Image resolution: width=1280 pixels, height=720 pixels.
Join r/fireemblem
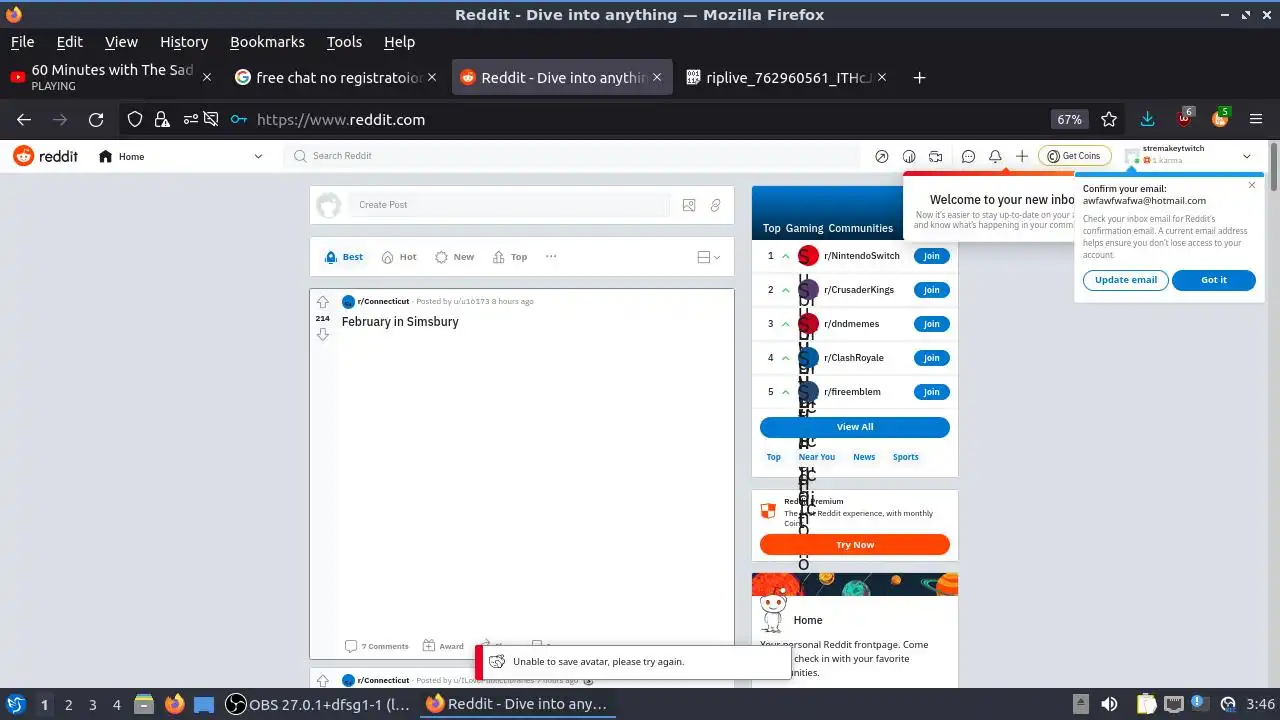(931, 392)
